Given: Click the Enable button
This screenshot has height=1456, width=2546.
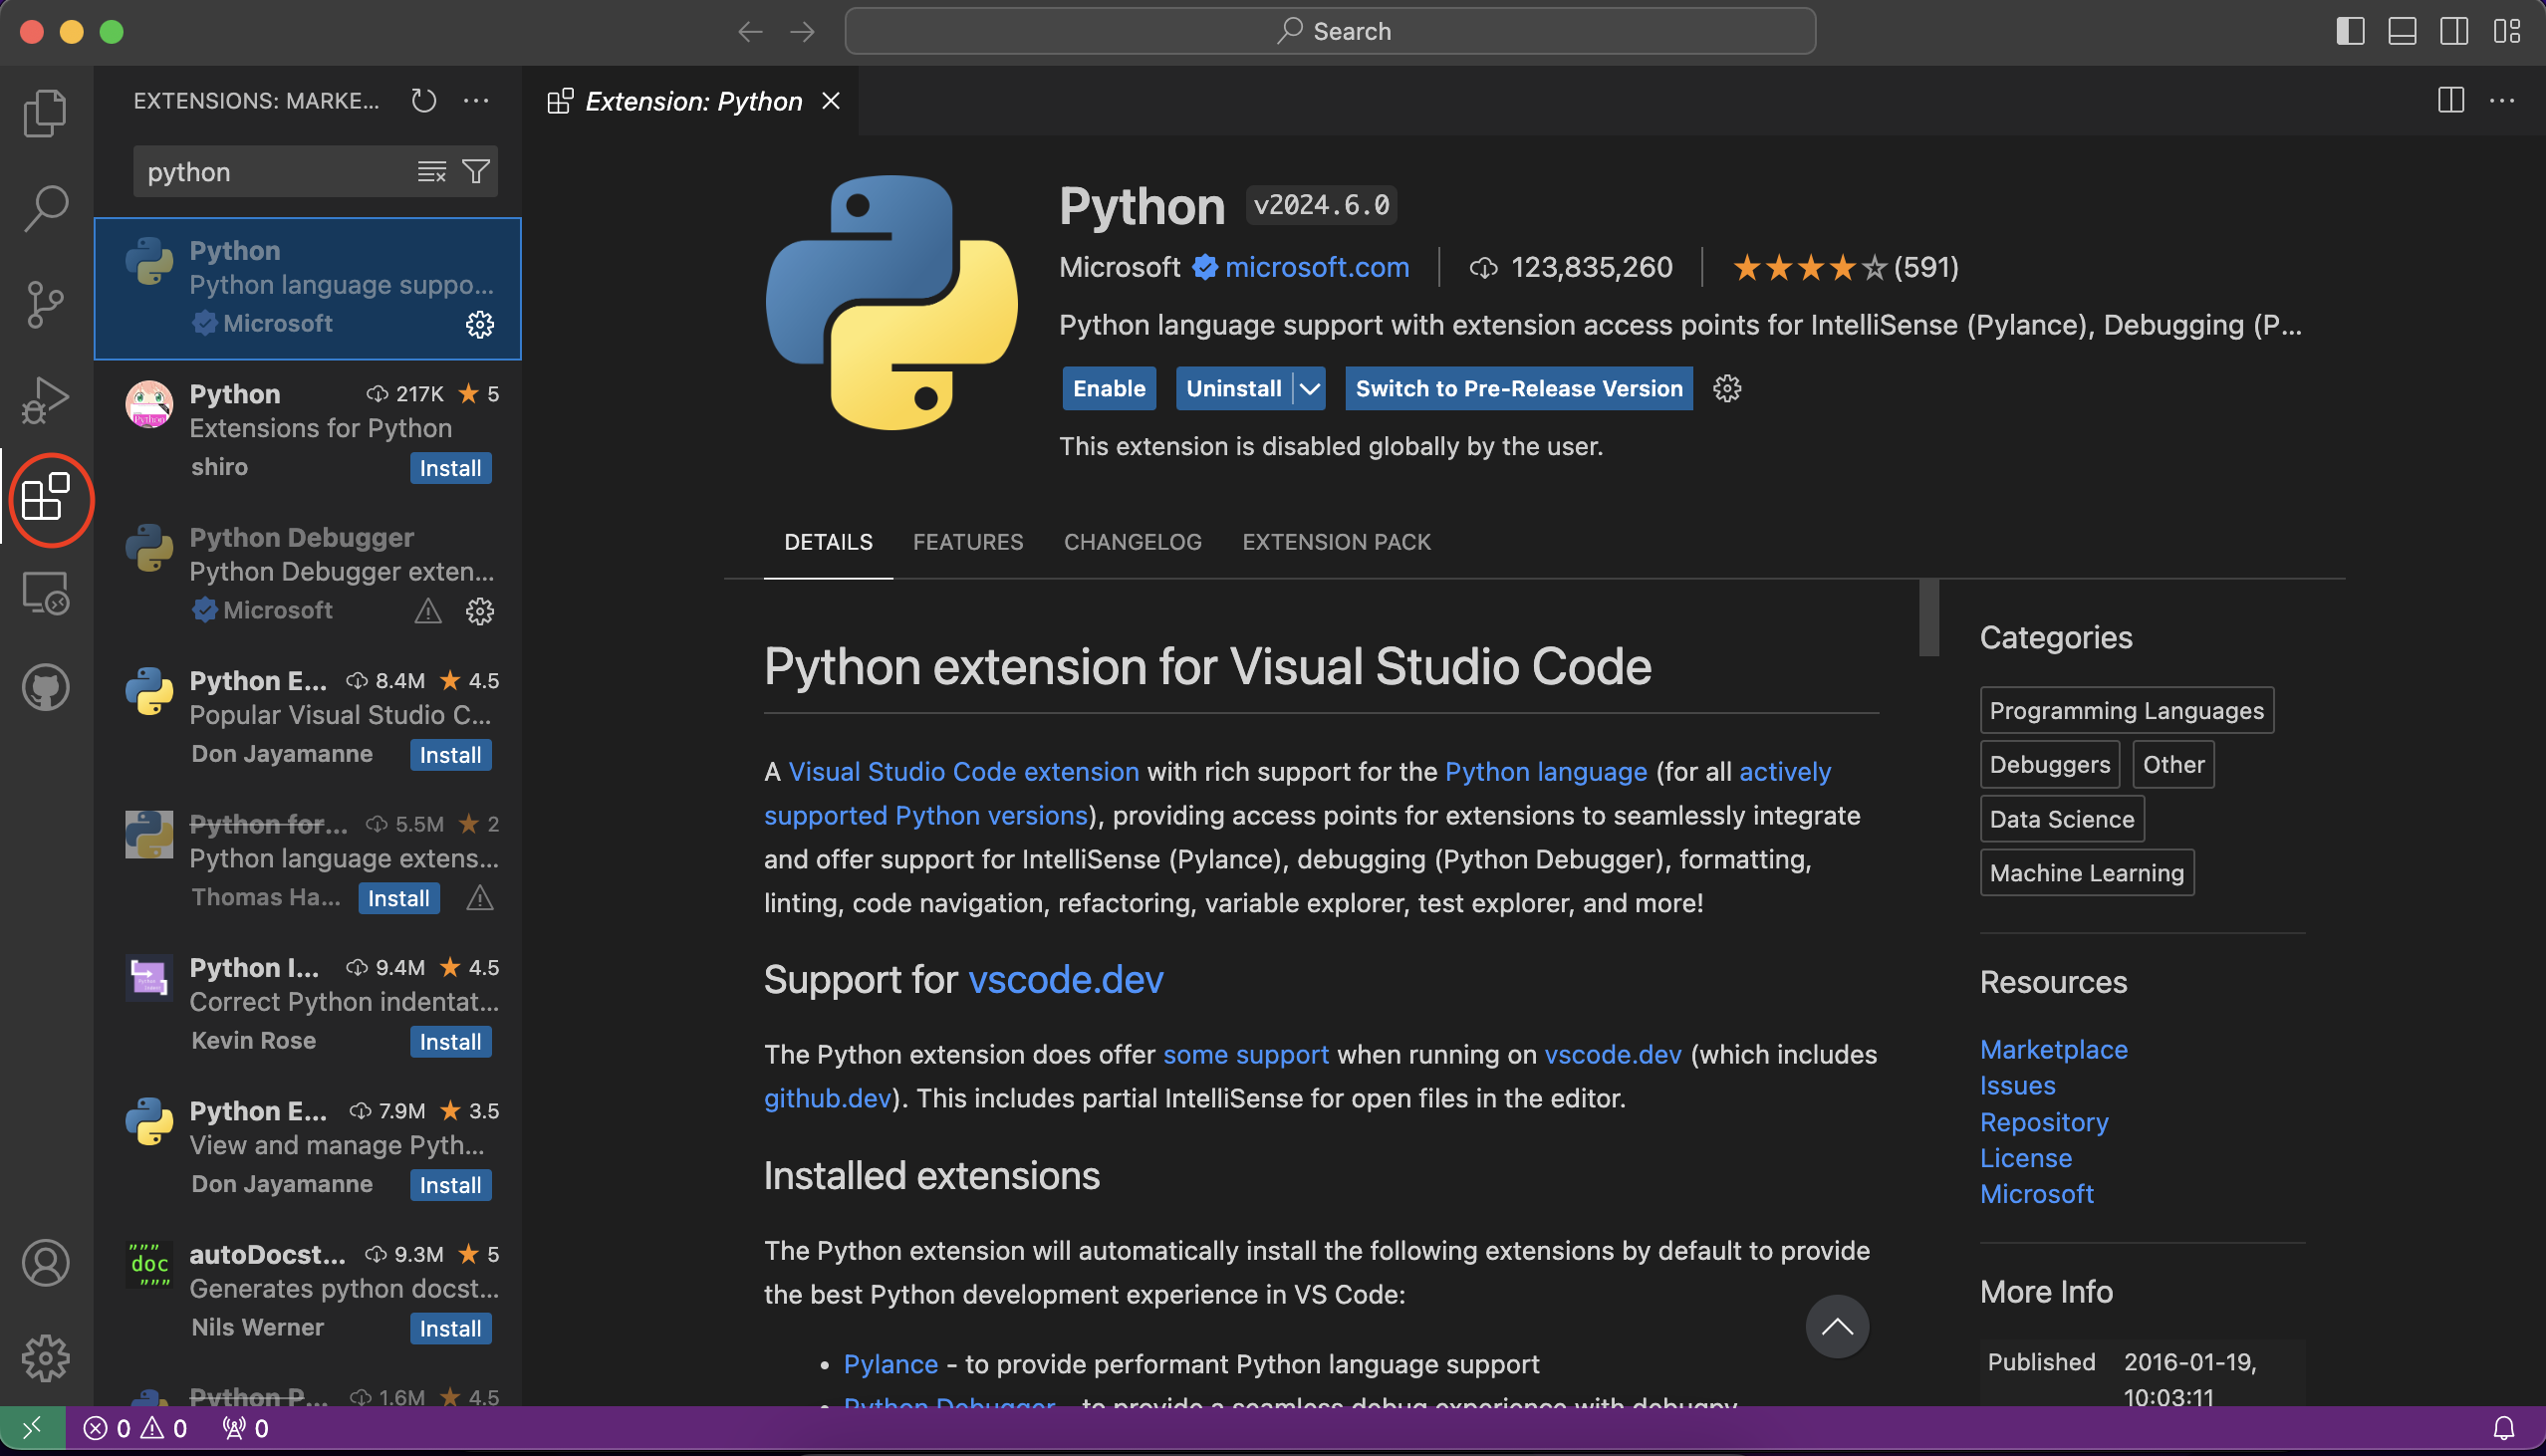Looking at the screenshot, I should tap(1109, 389).
